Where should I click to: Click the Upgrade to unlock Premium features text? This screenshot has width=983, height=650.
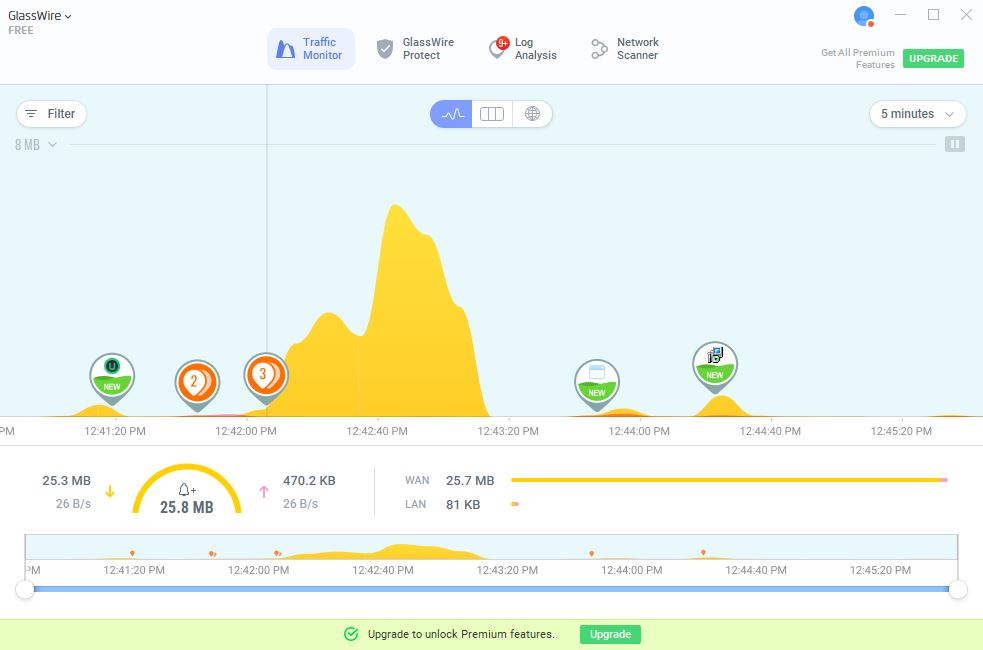(x=461, y=634)
